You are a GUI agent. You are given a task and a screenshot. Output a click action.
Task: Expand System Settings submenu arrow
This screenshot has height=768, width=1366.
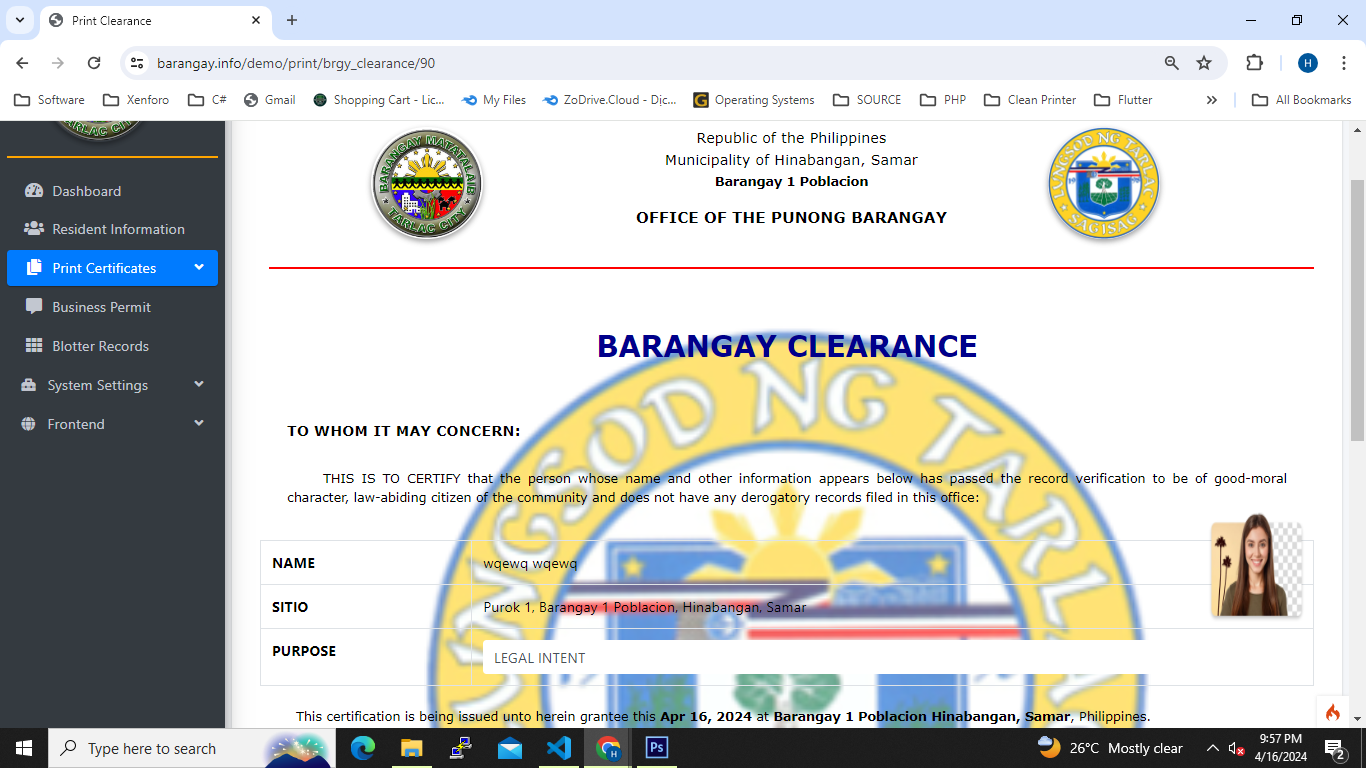pos(199,384)
